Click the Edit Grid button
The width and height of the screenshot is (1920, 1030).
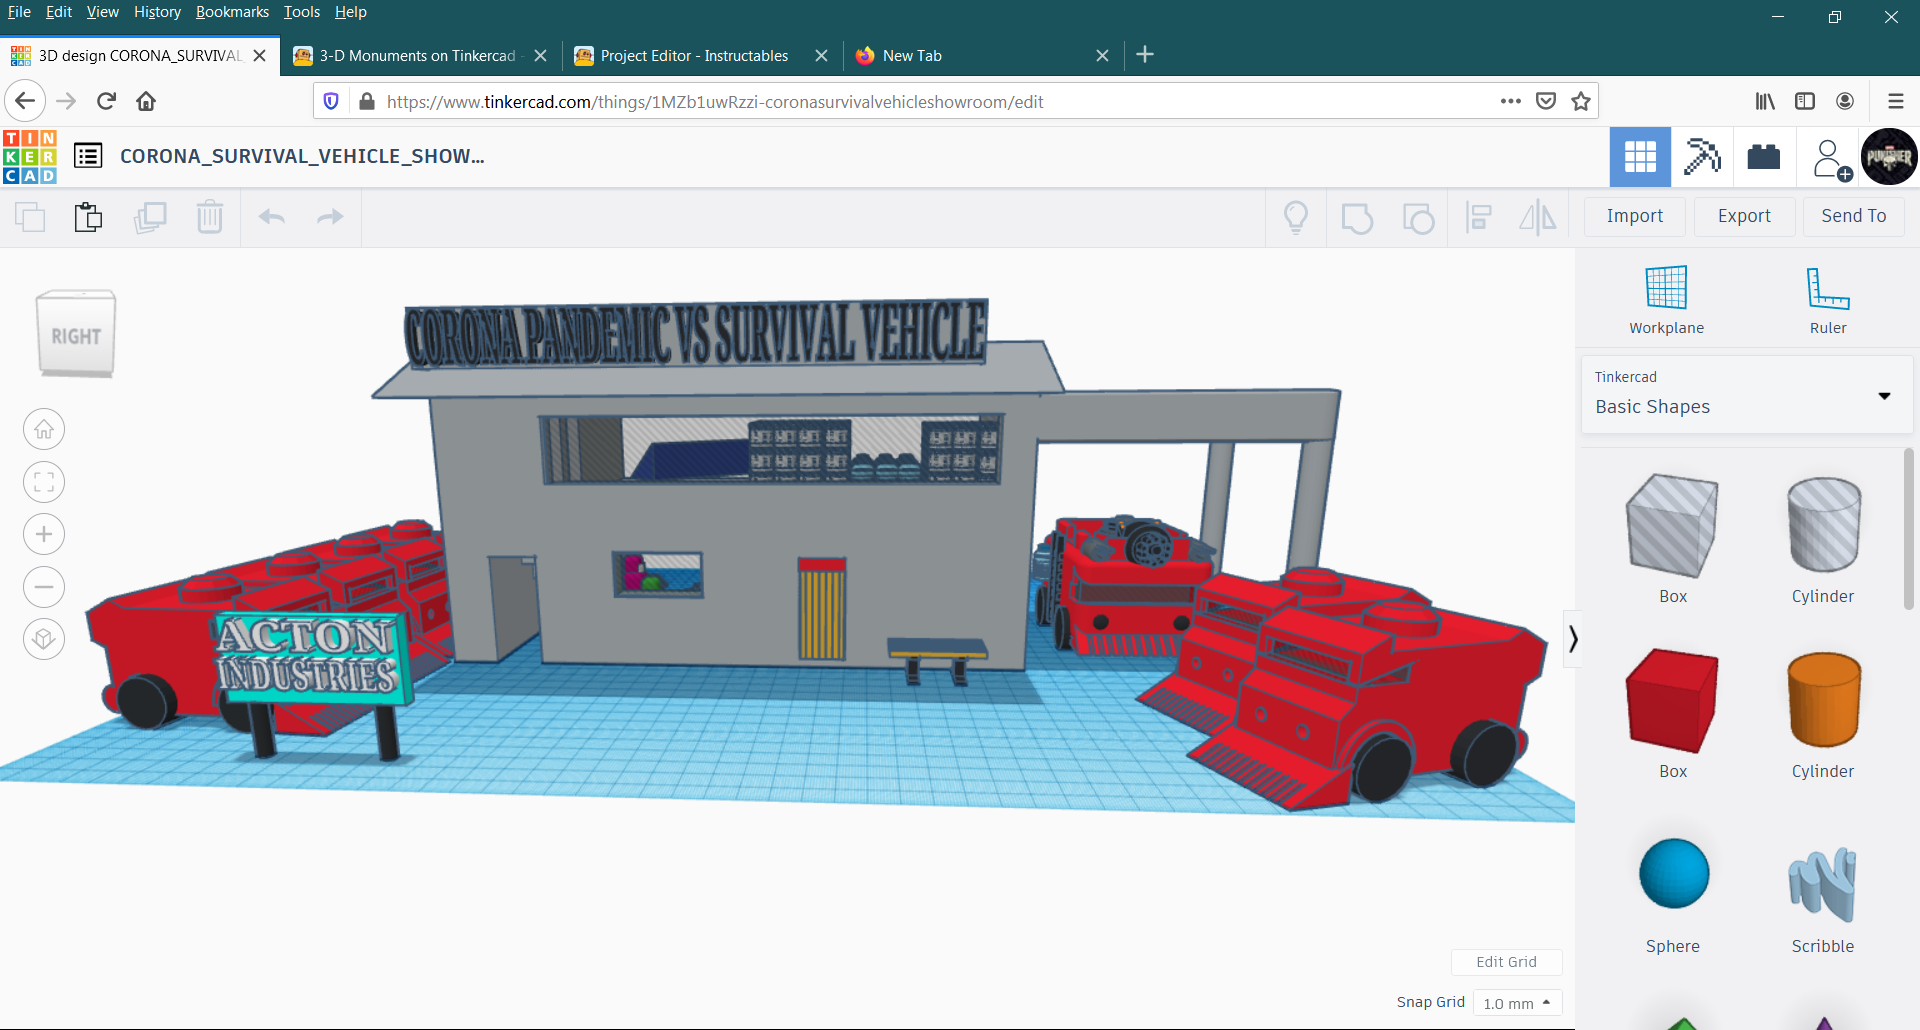click(1506, 962)
